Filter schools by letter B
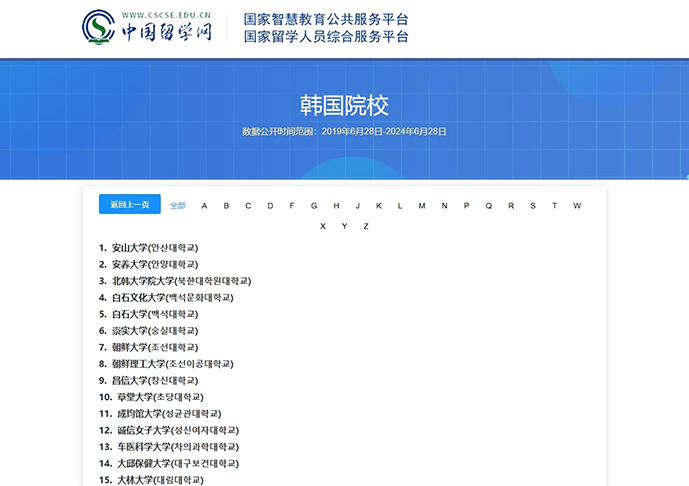This screenshot has width=689, height=486. click(x=226, y=206)
